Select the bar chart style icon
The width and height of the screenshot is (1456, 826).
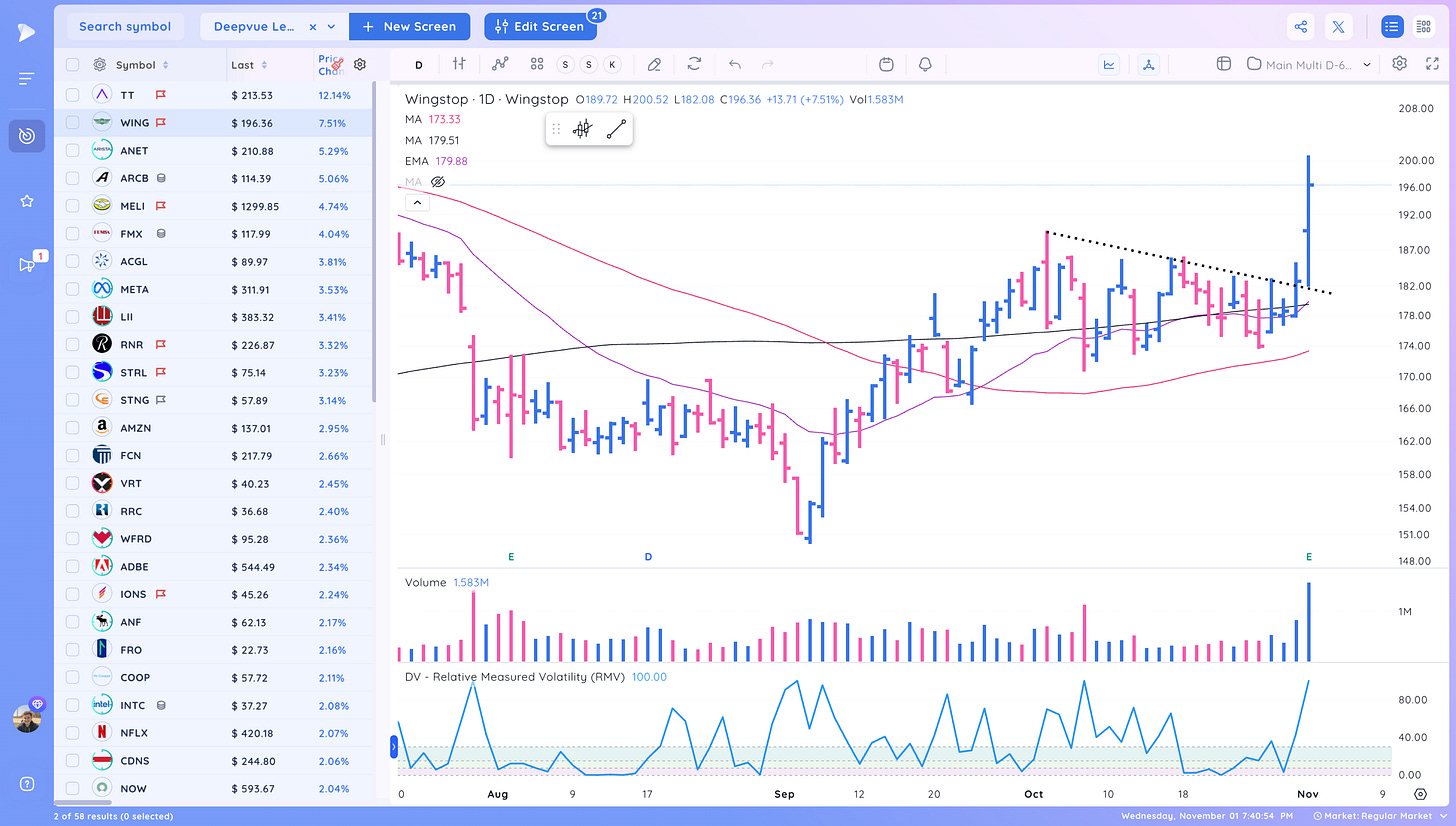coord(459,64)
